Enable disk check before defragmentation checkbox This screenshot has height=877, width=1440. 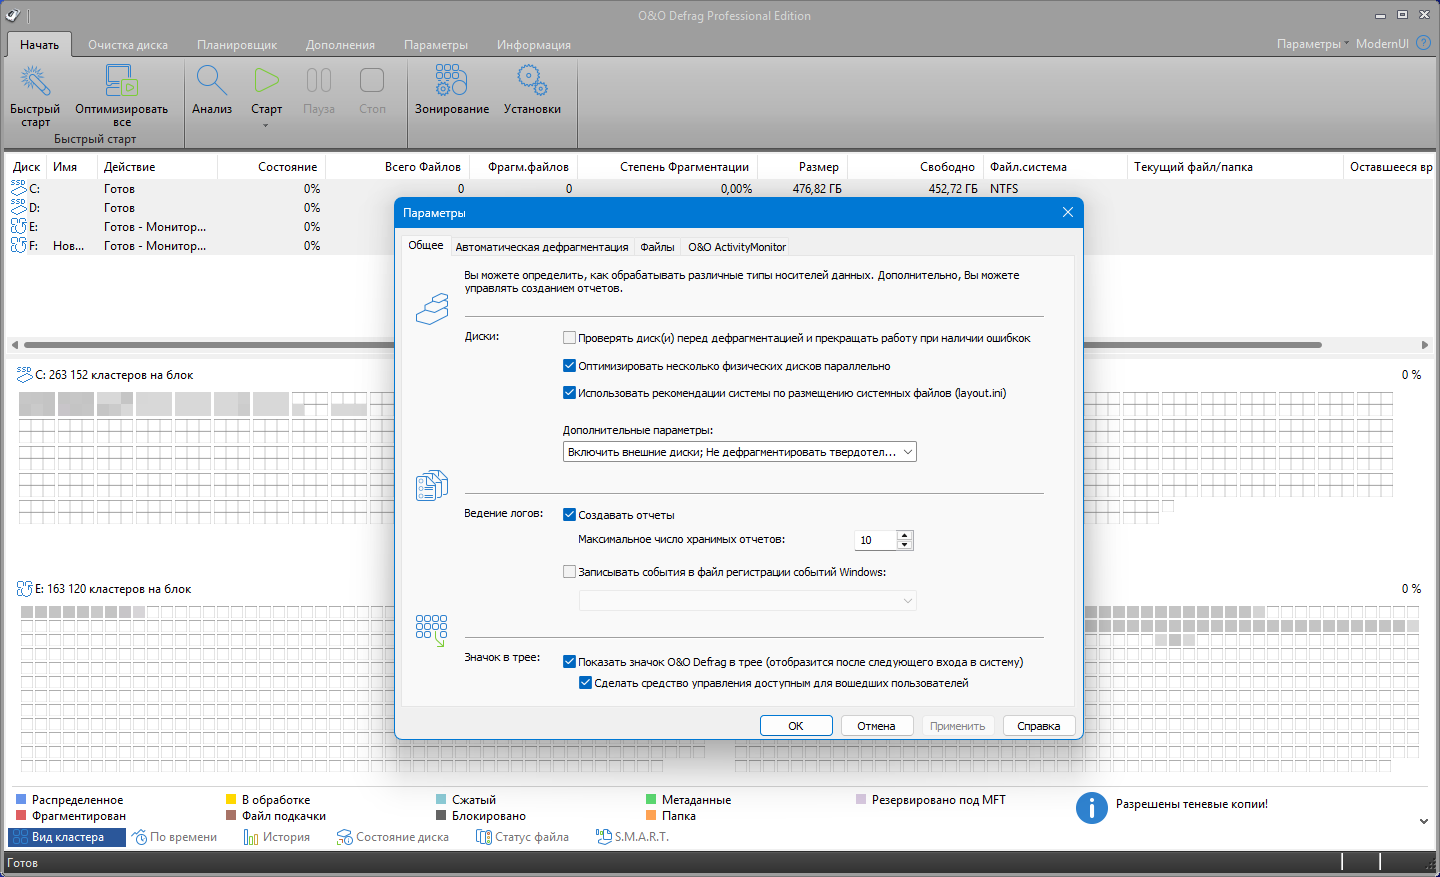point(570,338)
